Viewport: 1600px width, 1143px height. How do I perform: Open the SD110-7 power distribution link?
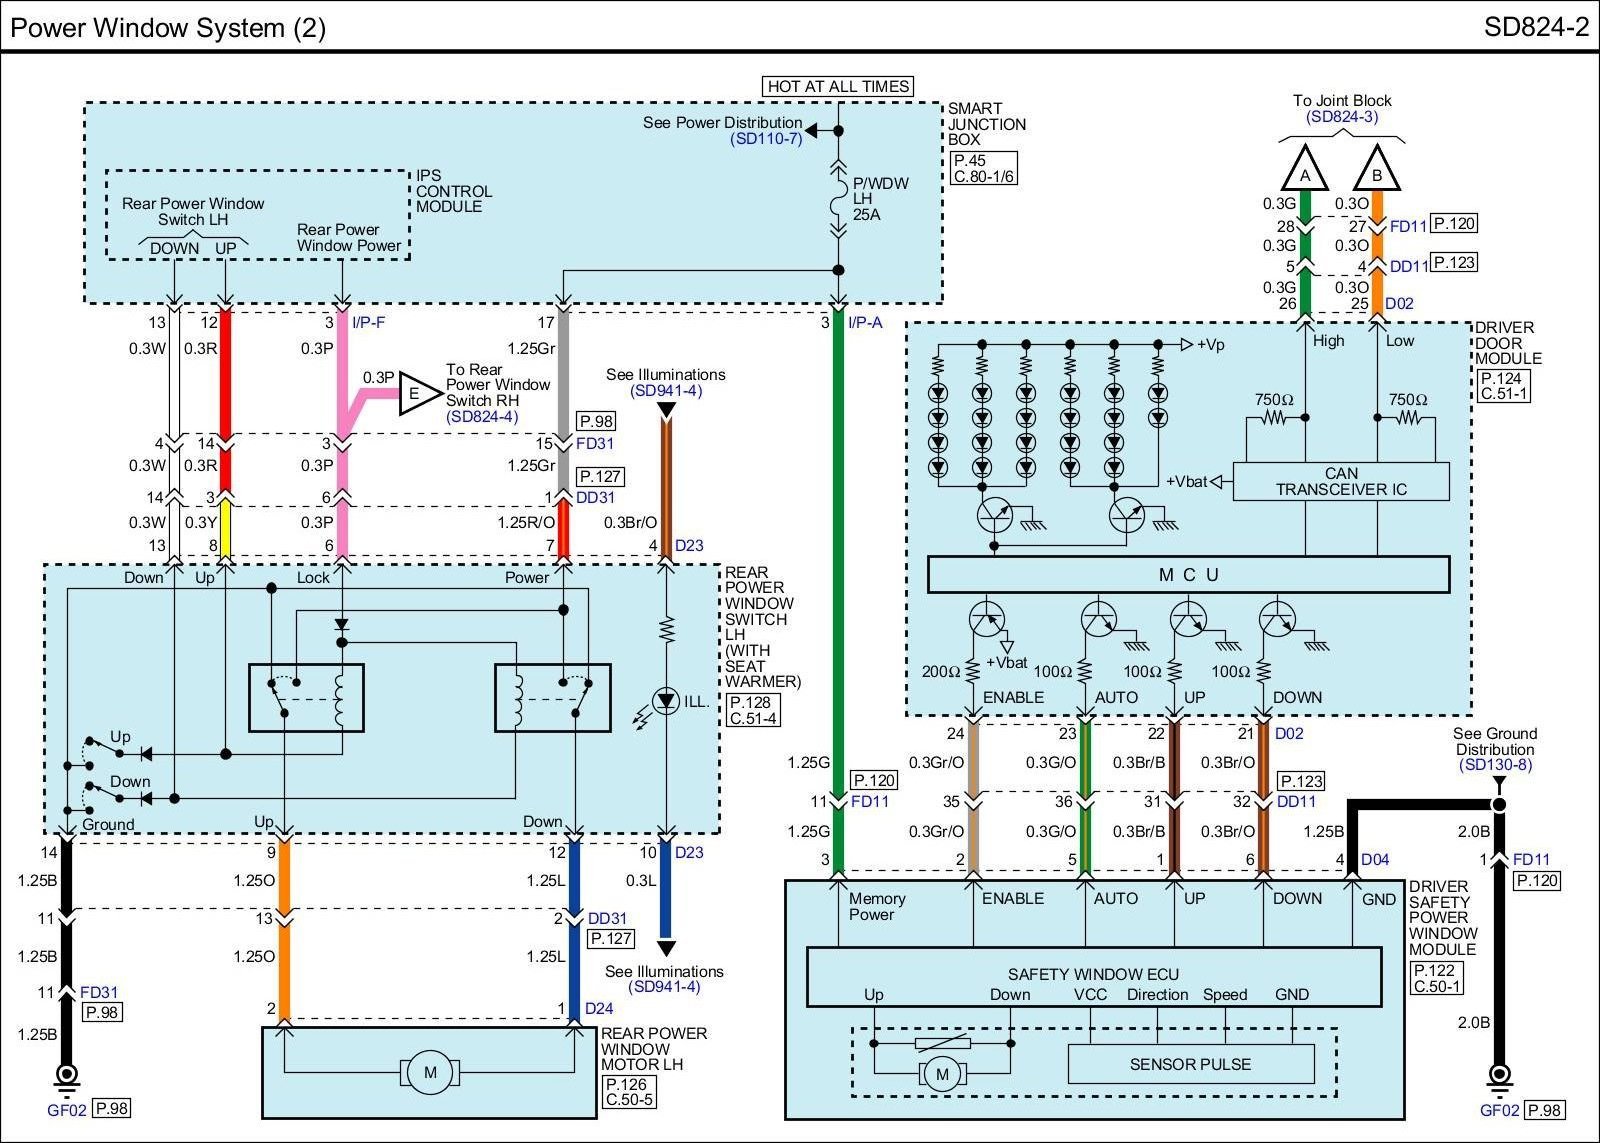765,139
